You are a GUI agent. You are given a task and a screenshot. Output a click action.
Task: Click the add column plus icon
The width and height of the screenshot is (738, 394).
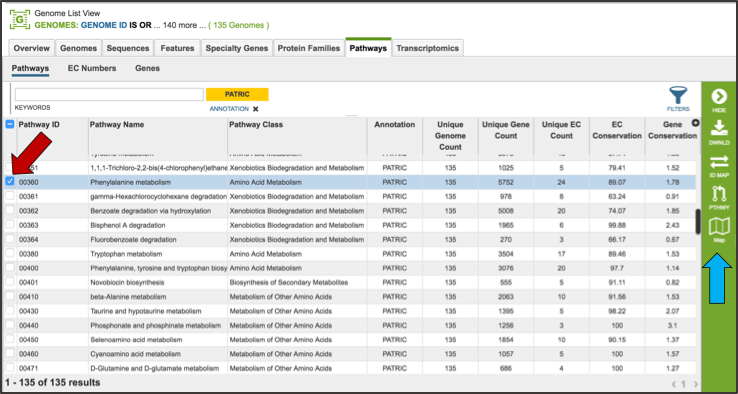click(x=695, y=123)
